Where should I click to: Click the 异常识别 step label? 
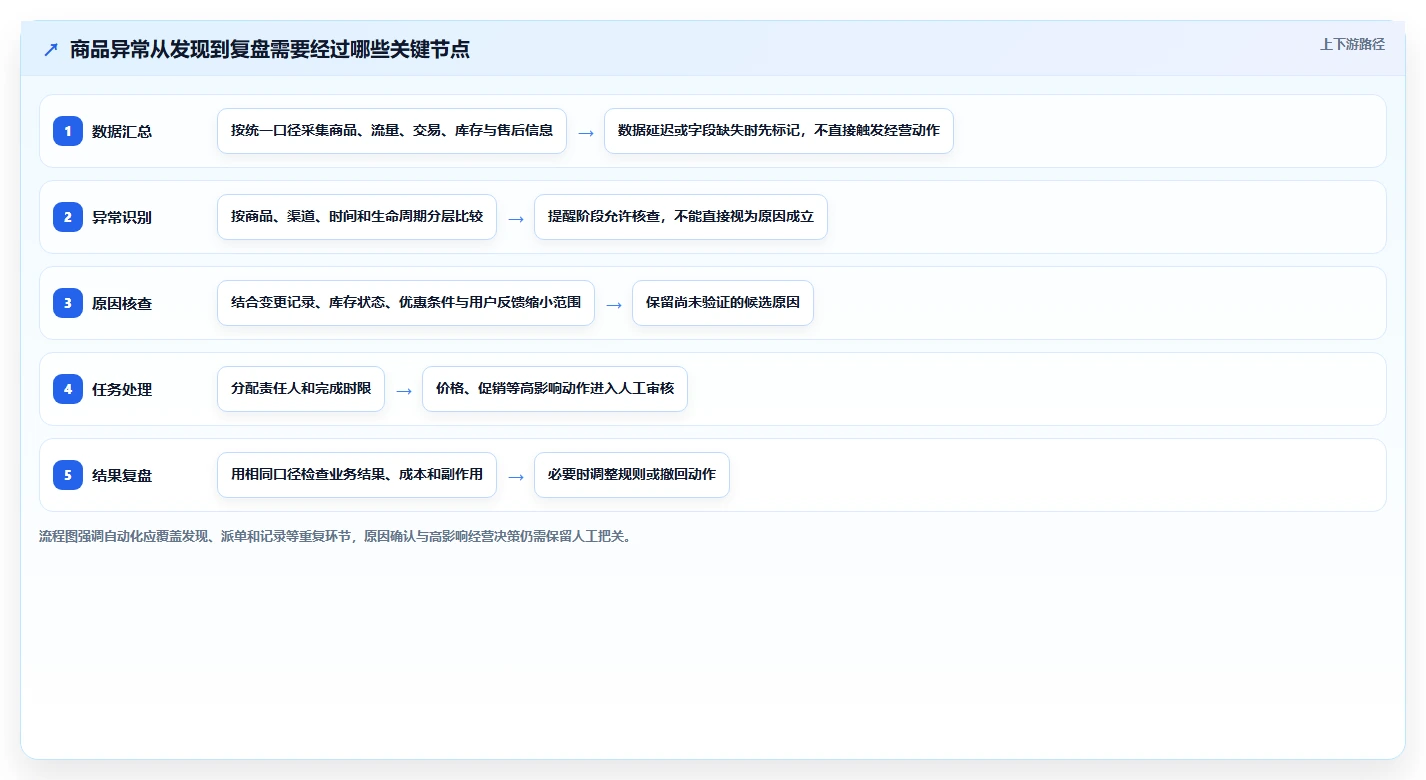click(x=122, y=217)
